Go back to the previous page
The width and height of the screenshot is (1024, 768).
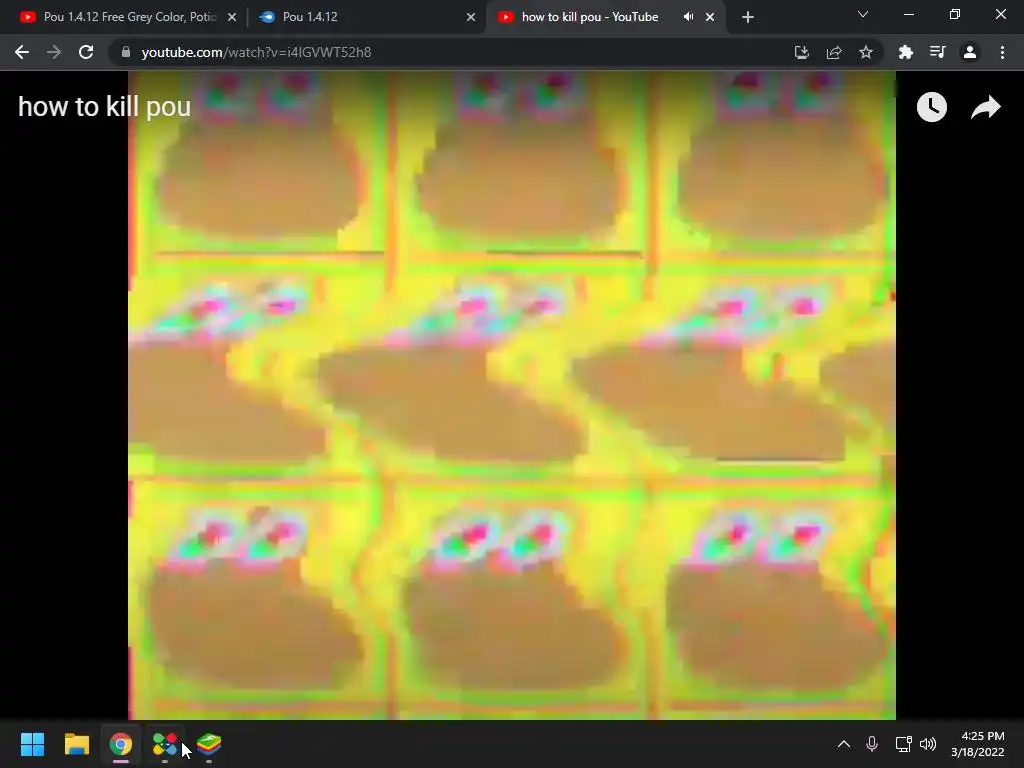pos(22,52)
